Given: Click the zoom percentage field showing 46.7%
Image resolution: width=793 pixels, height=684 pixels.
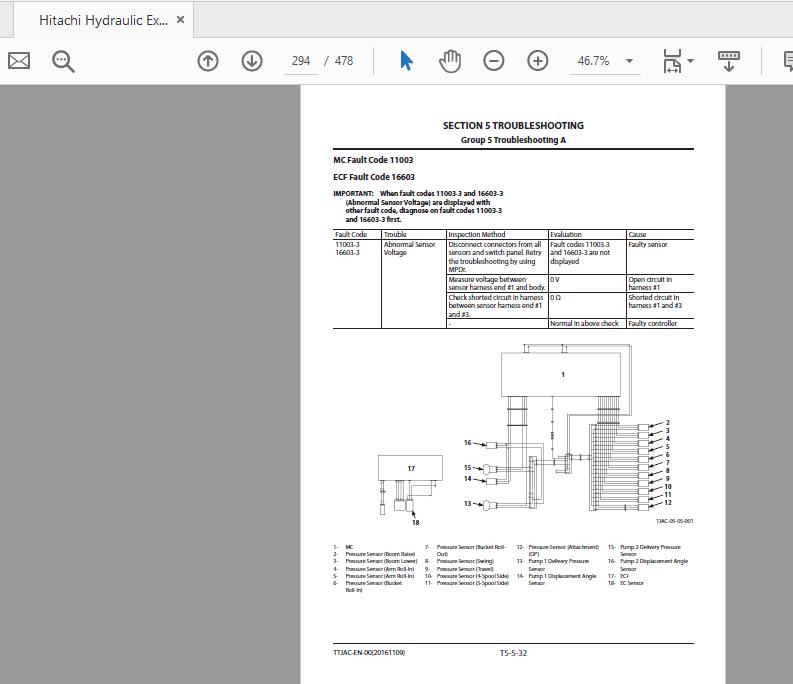Looking at the screenshot, I should pyautogui.click(x=593, y=61).
